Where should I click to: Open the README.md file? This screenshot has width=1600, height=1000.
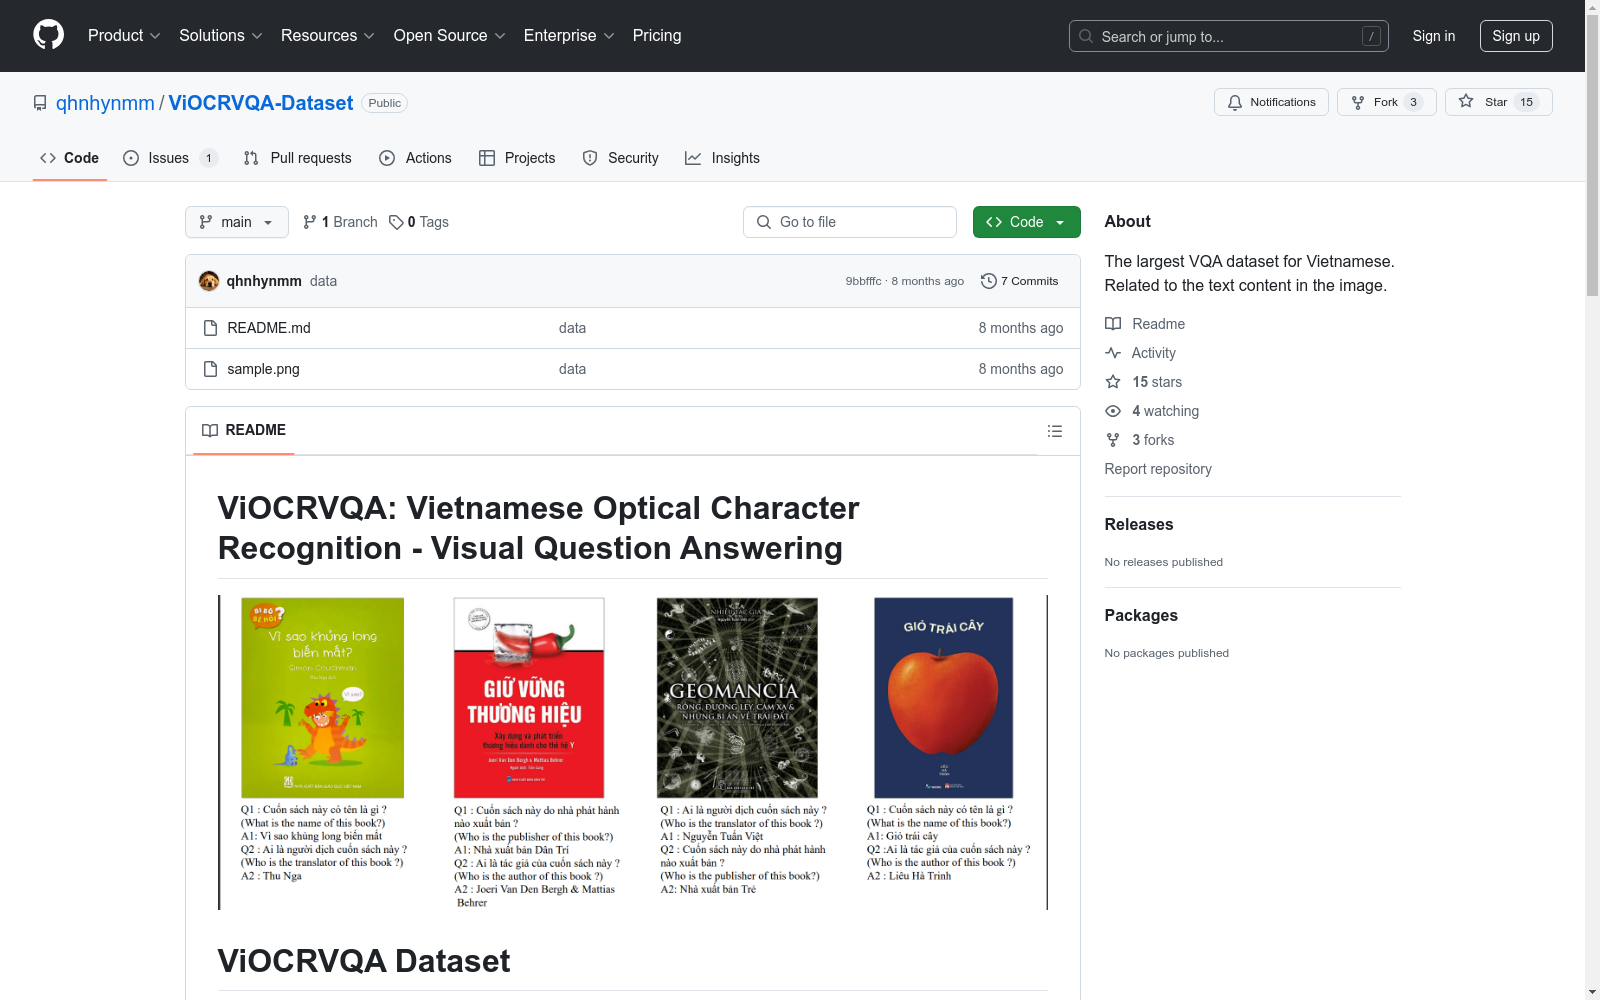[x=269, y=328]
